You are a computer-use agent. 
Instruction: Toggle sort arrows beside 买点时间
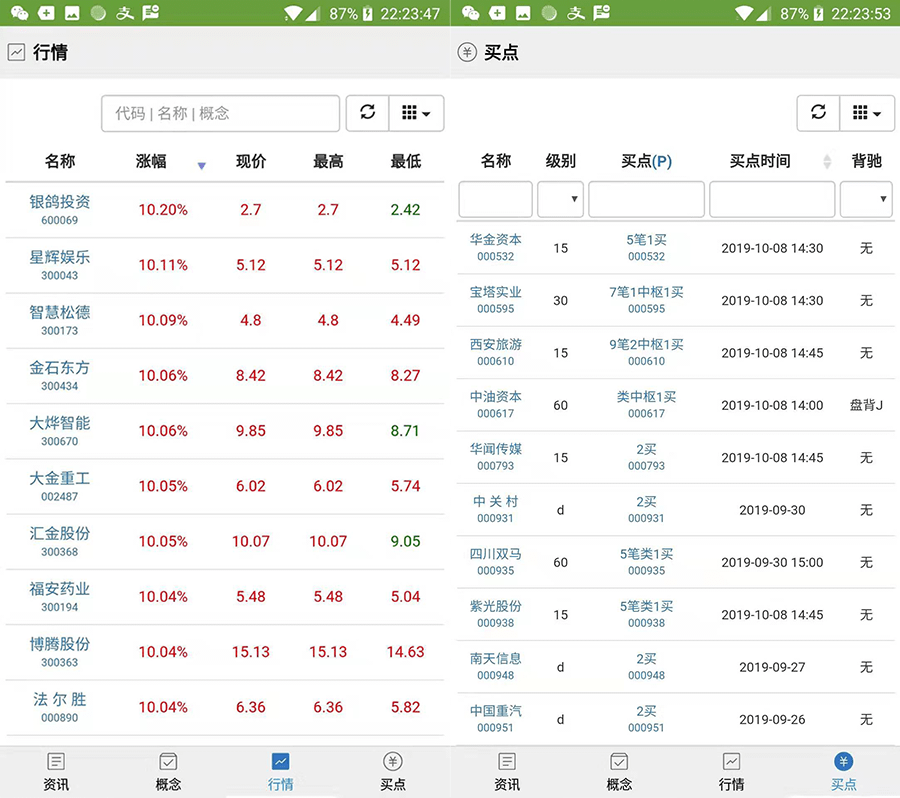click(827, 161)
